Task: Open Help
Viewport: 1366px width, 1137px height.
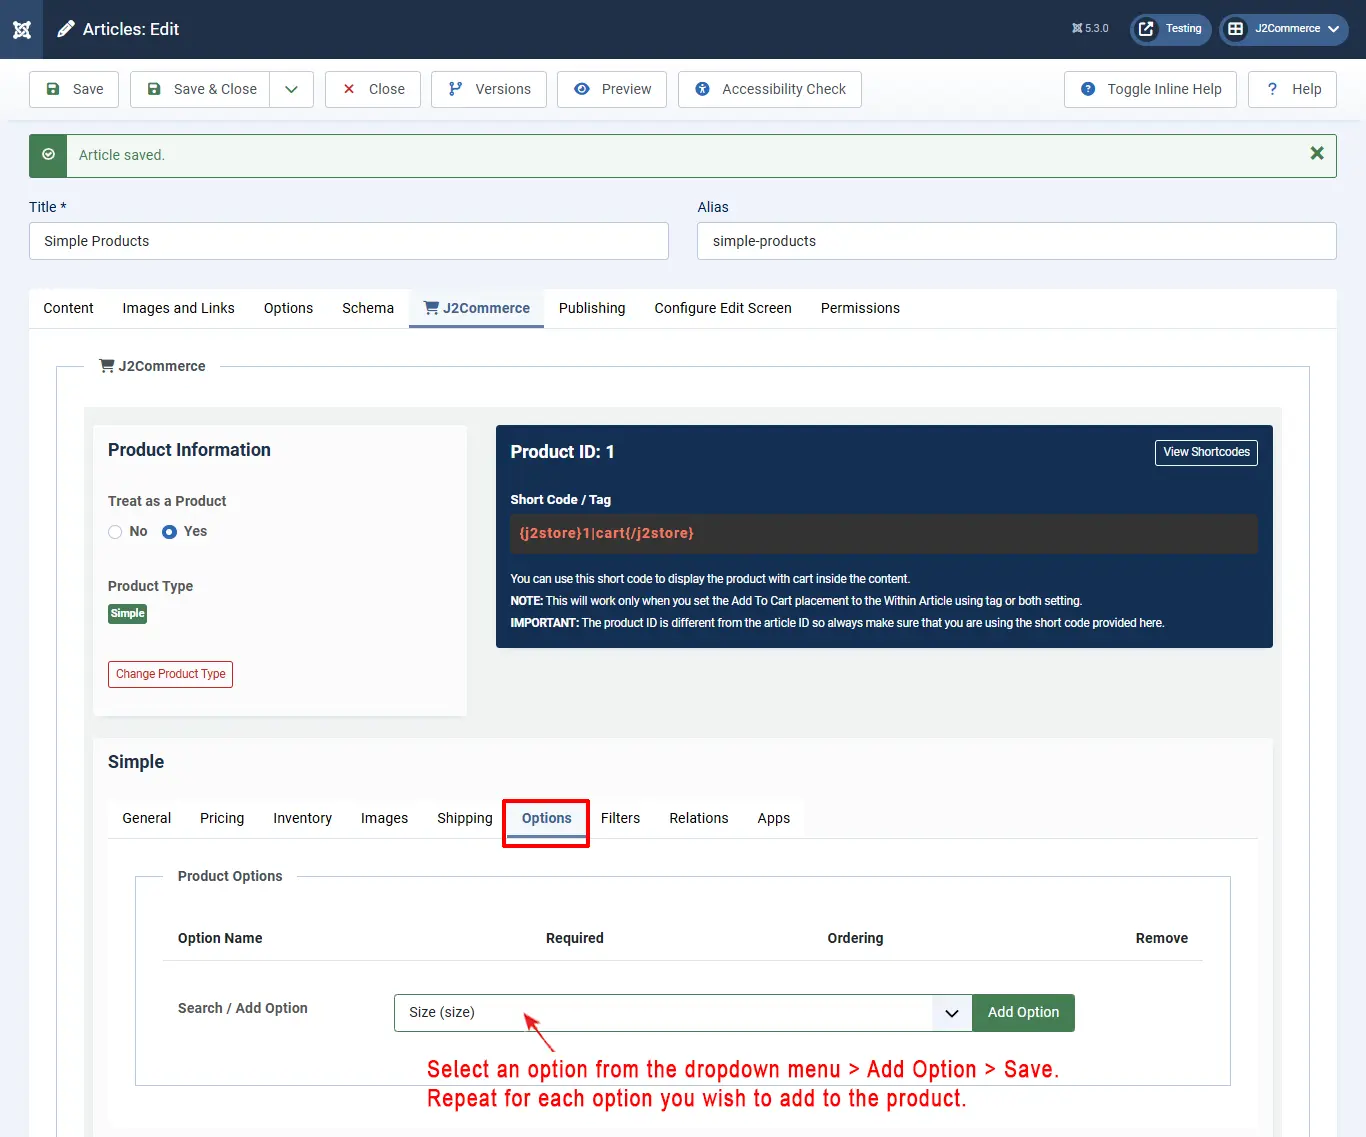Action: tap(1292, 89)
